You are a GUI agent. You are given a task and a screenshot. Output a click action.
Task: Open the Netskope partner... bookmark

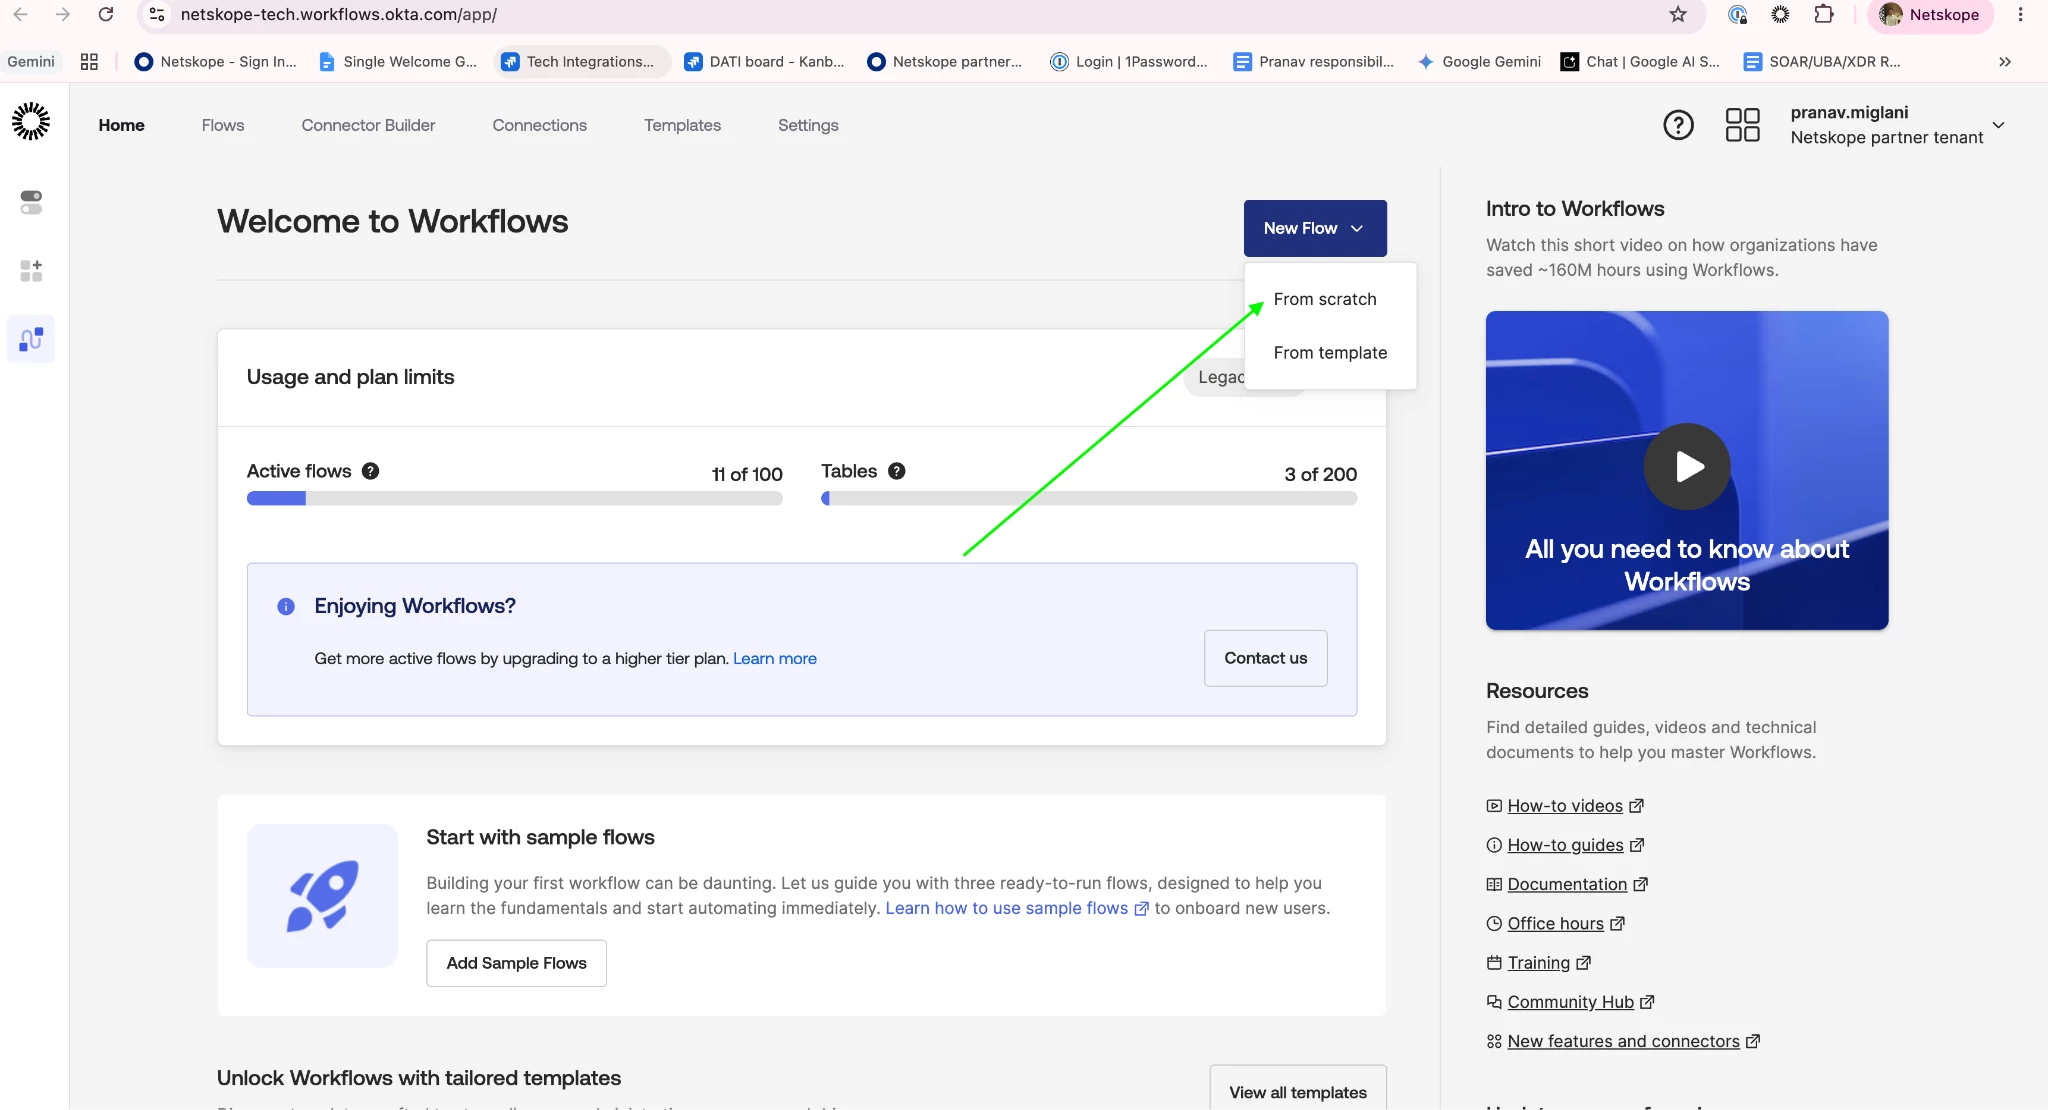pos(945,61)
